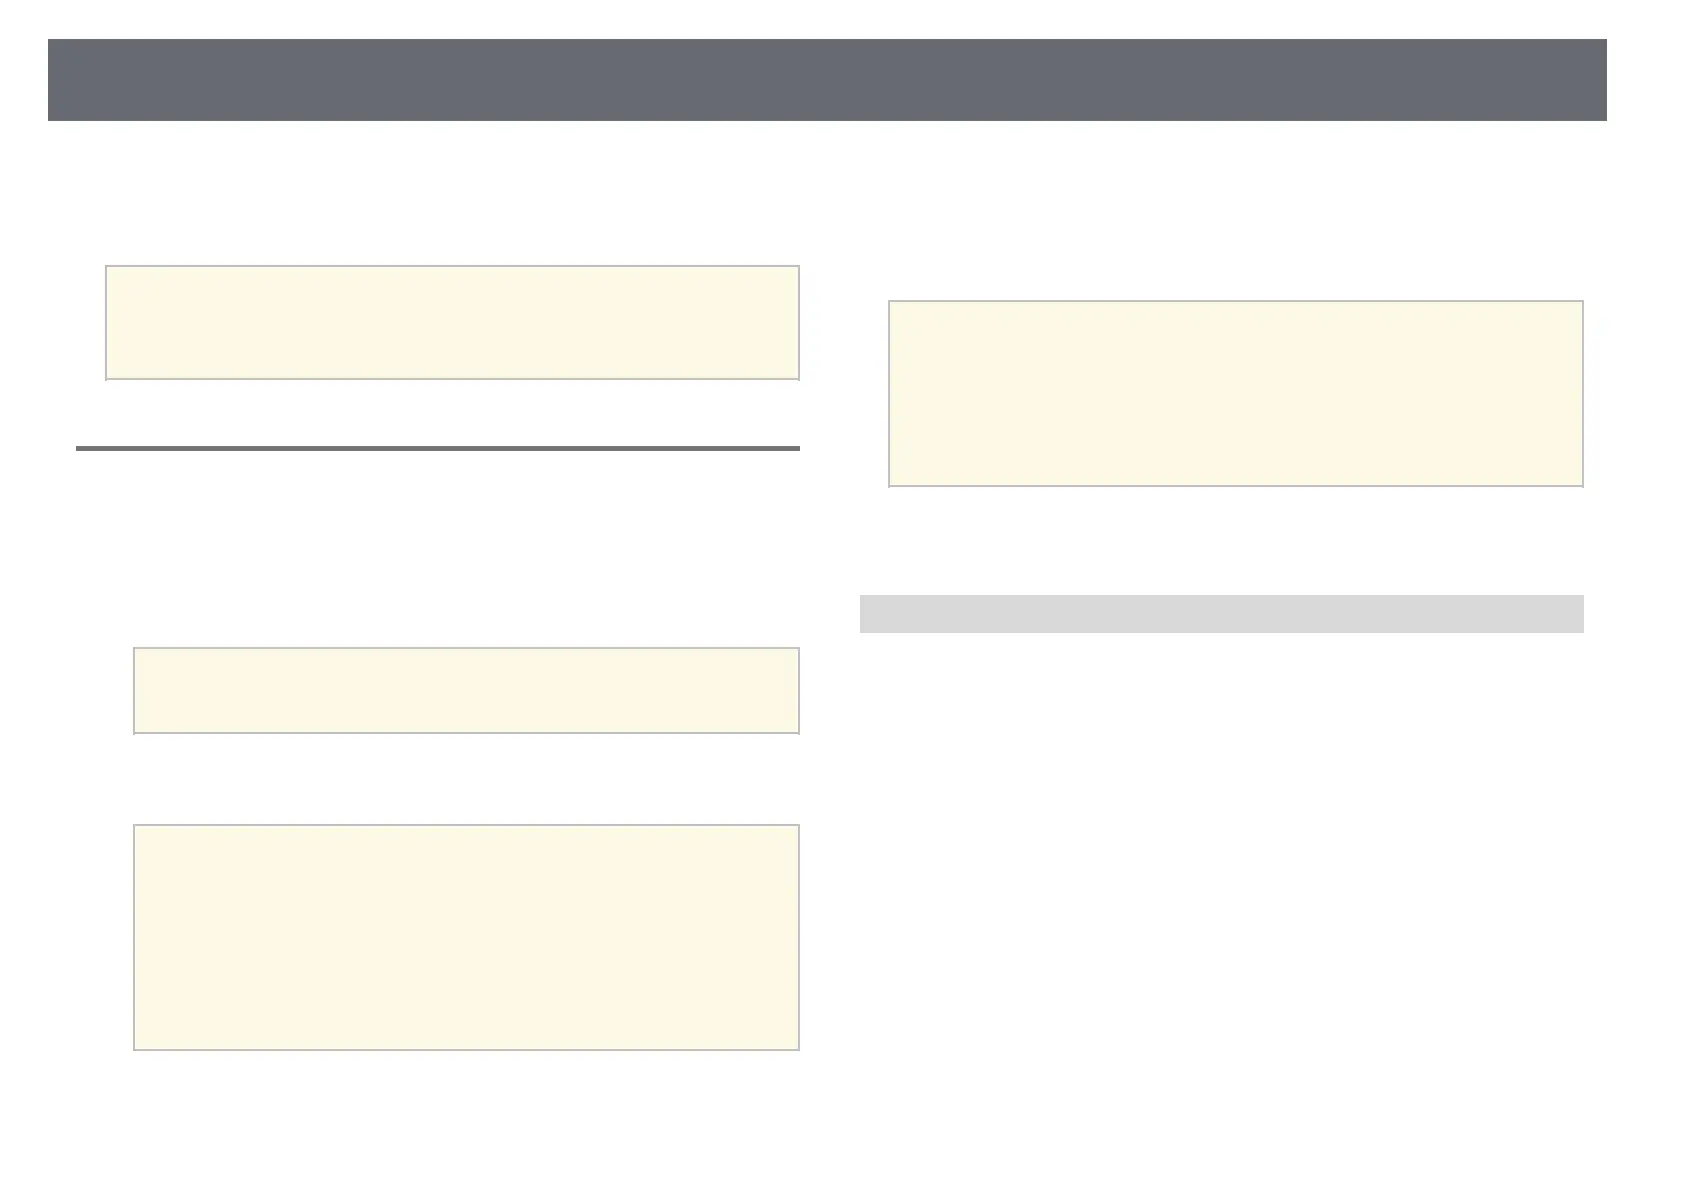
Task: Click the right end of the gray divider line
Action: coord(794,448)
